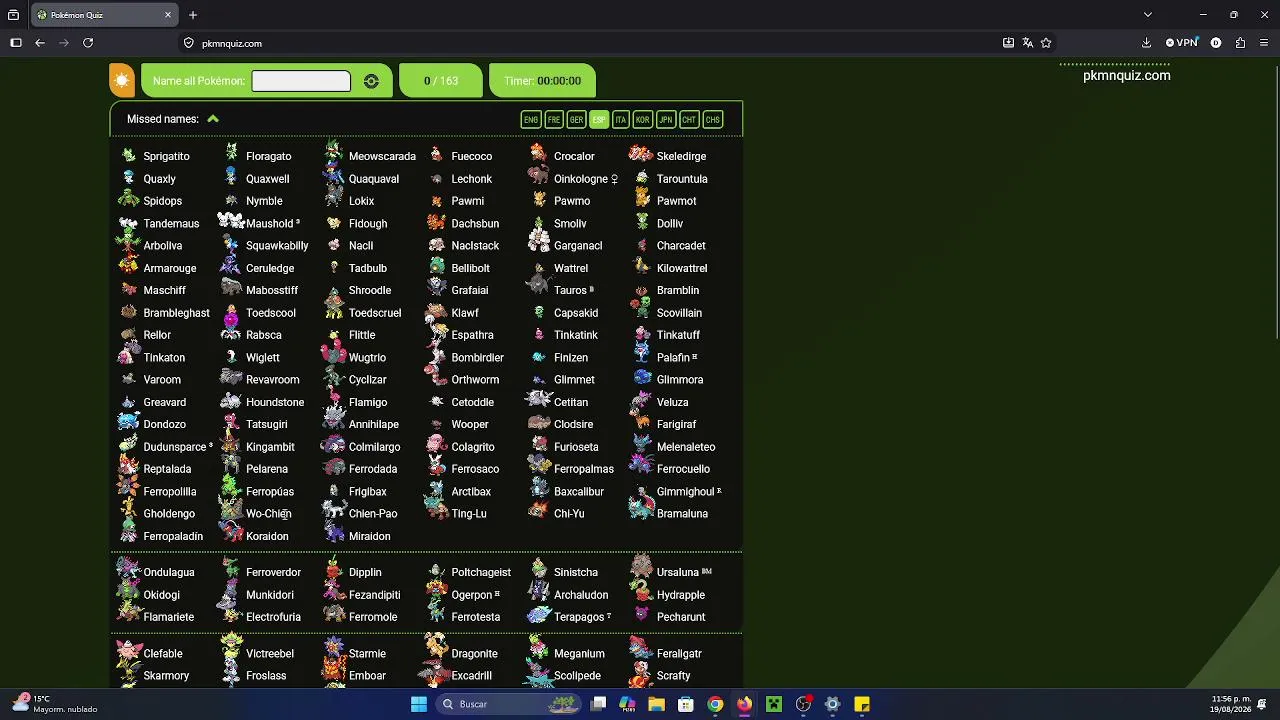Click the Clodsire sprite icon
The width and height of the screenshot is (1280, 720).
pos(539,424)
